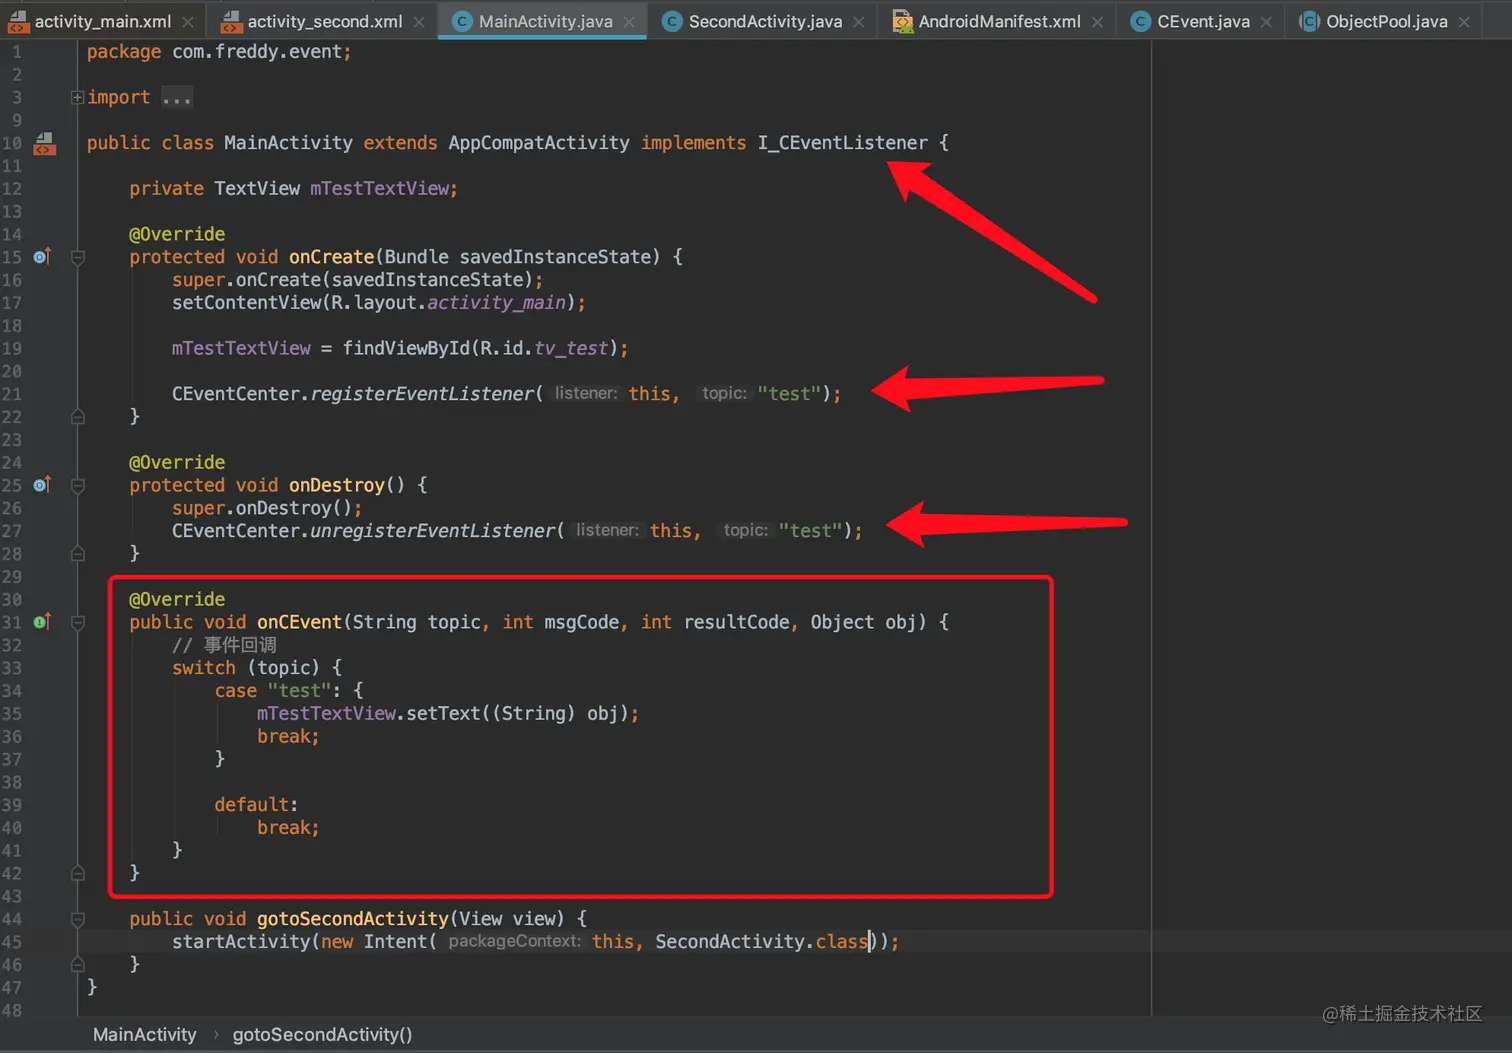
Task: Click the onCEvent method name
Action: coord(299,622)
